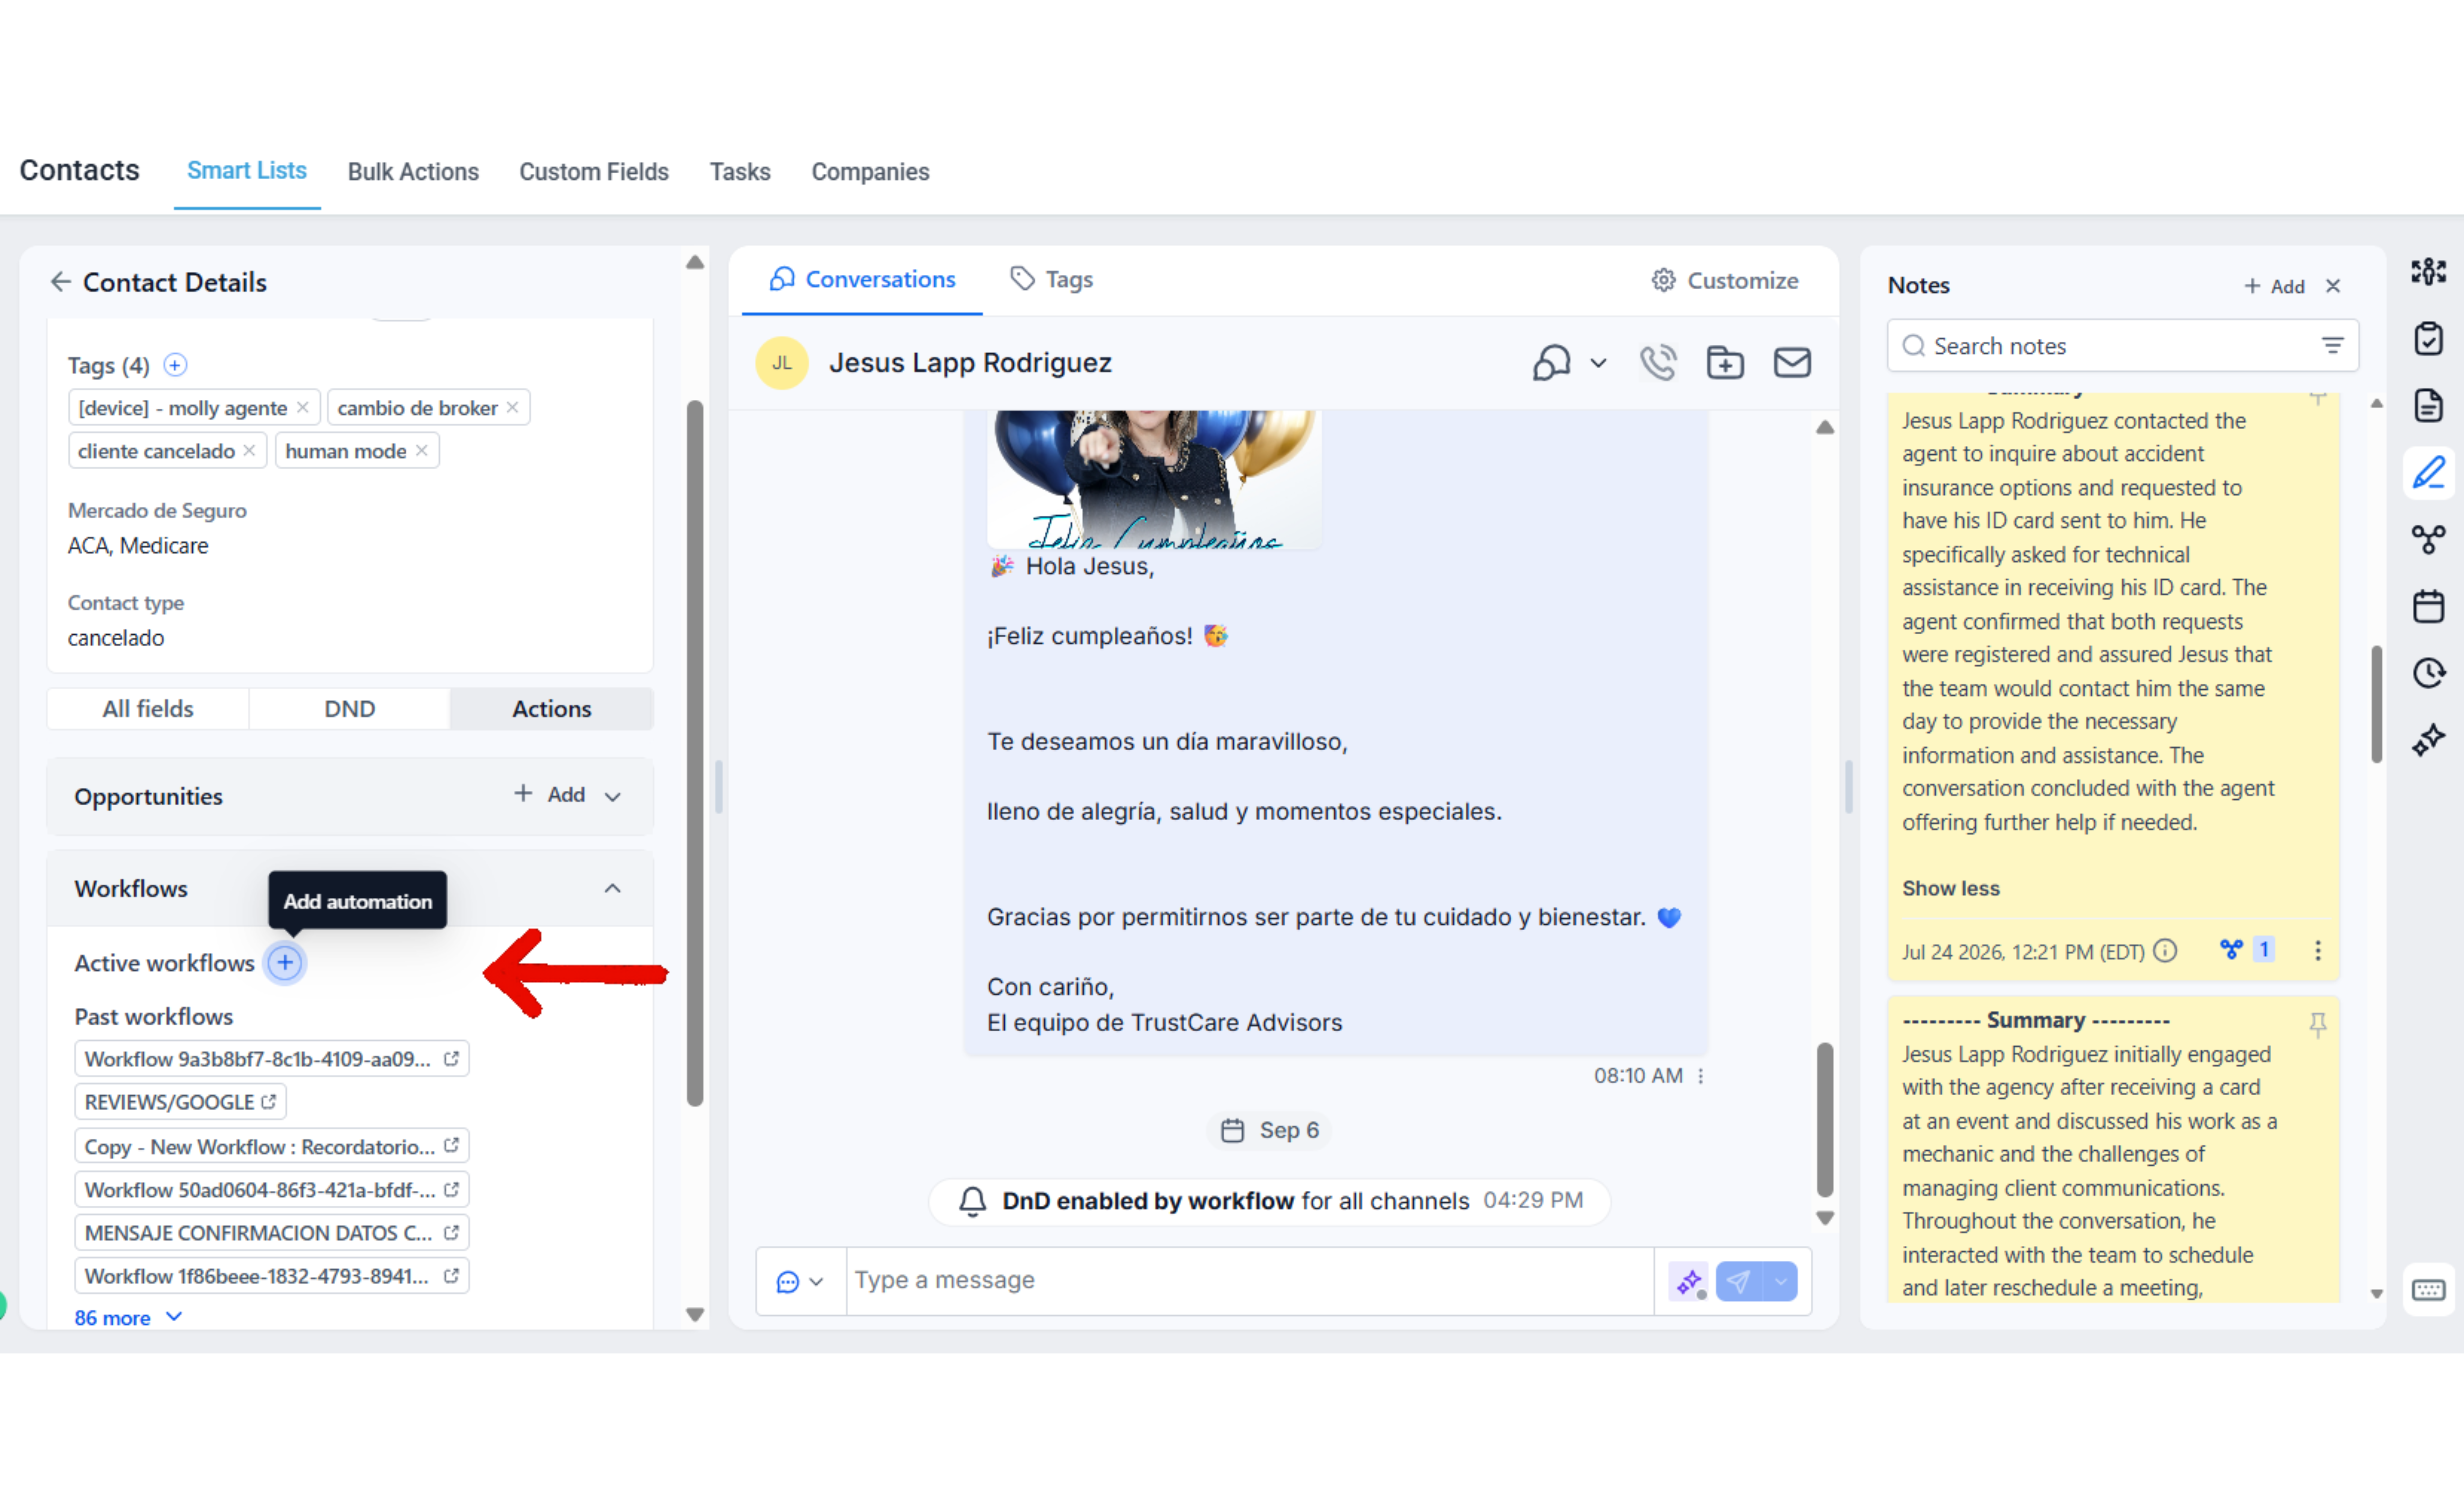Remove the 'cliente cancelado' tag
The height and width of the screenshot is (1495, 2464).
pyautogui.click(x=249, y=451)
